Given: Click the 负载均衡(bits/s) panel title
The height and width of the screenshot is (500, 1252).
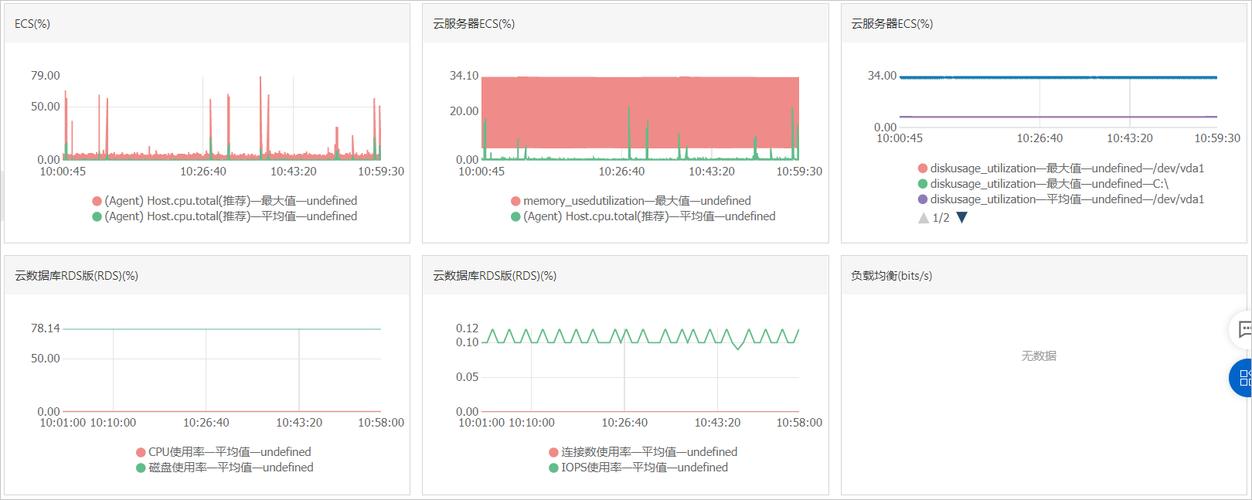Looking at the screenshot, I should click(x=891, y=275).
